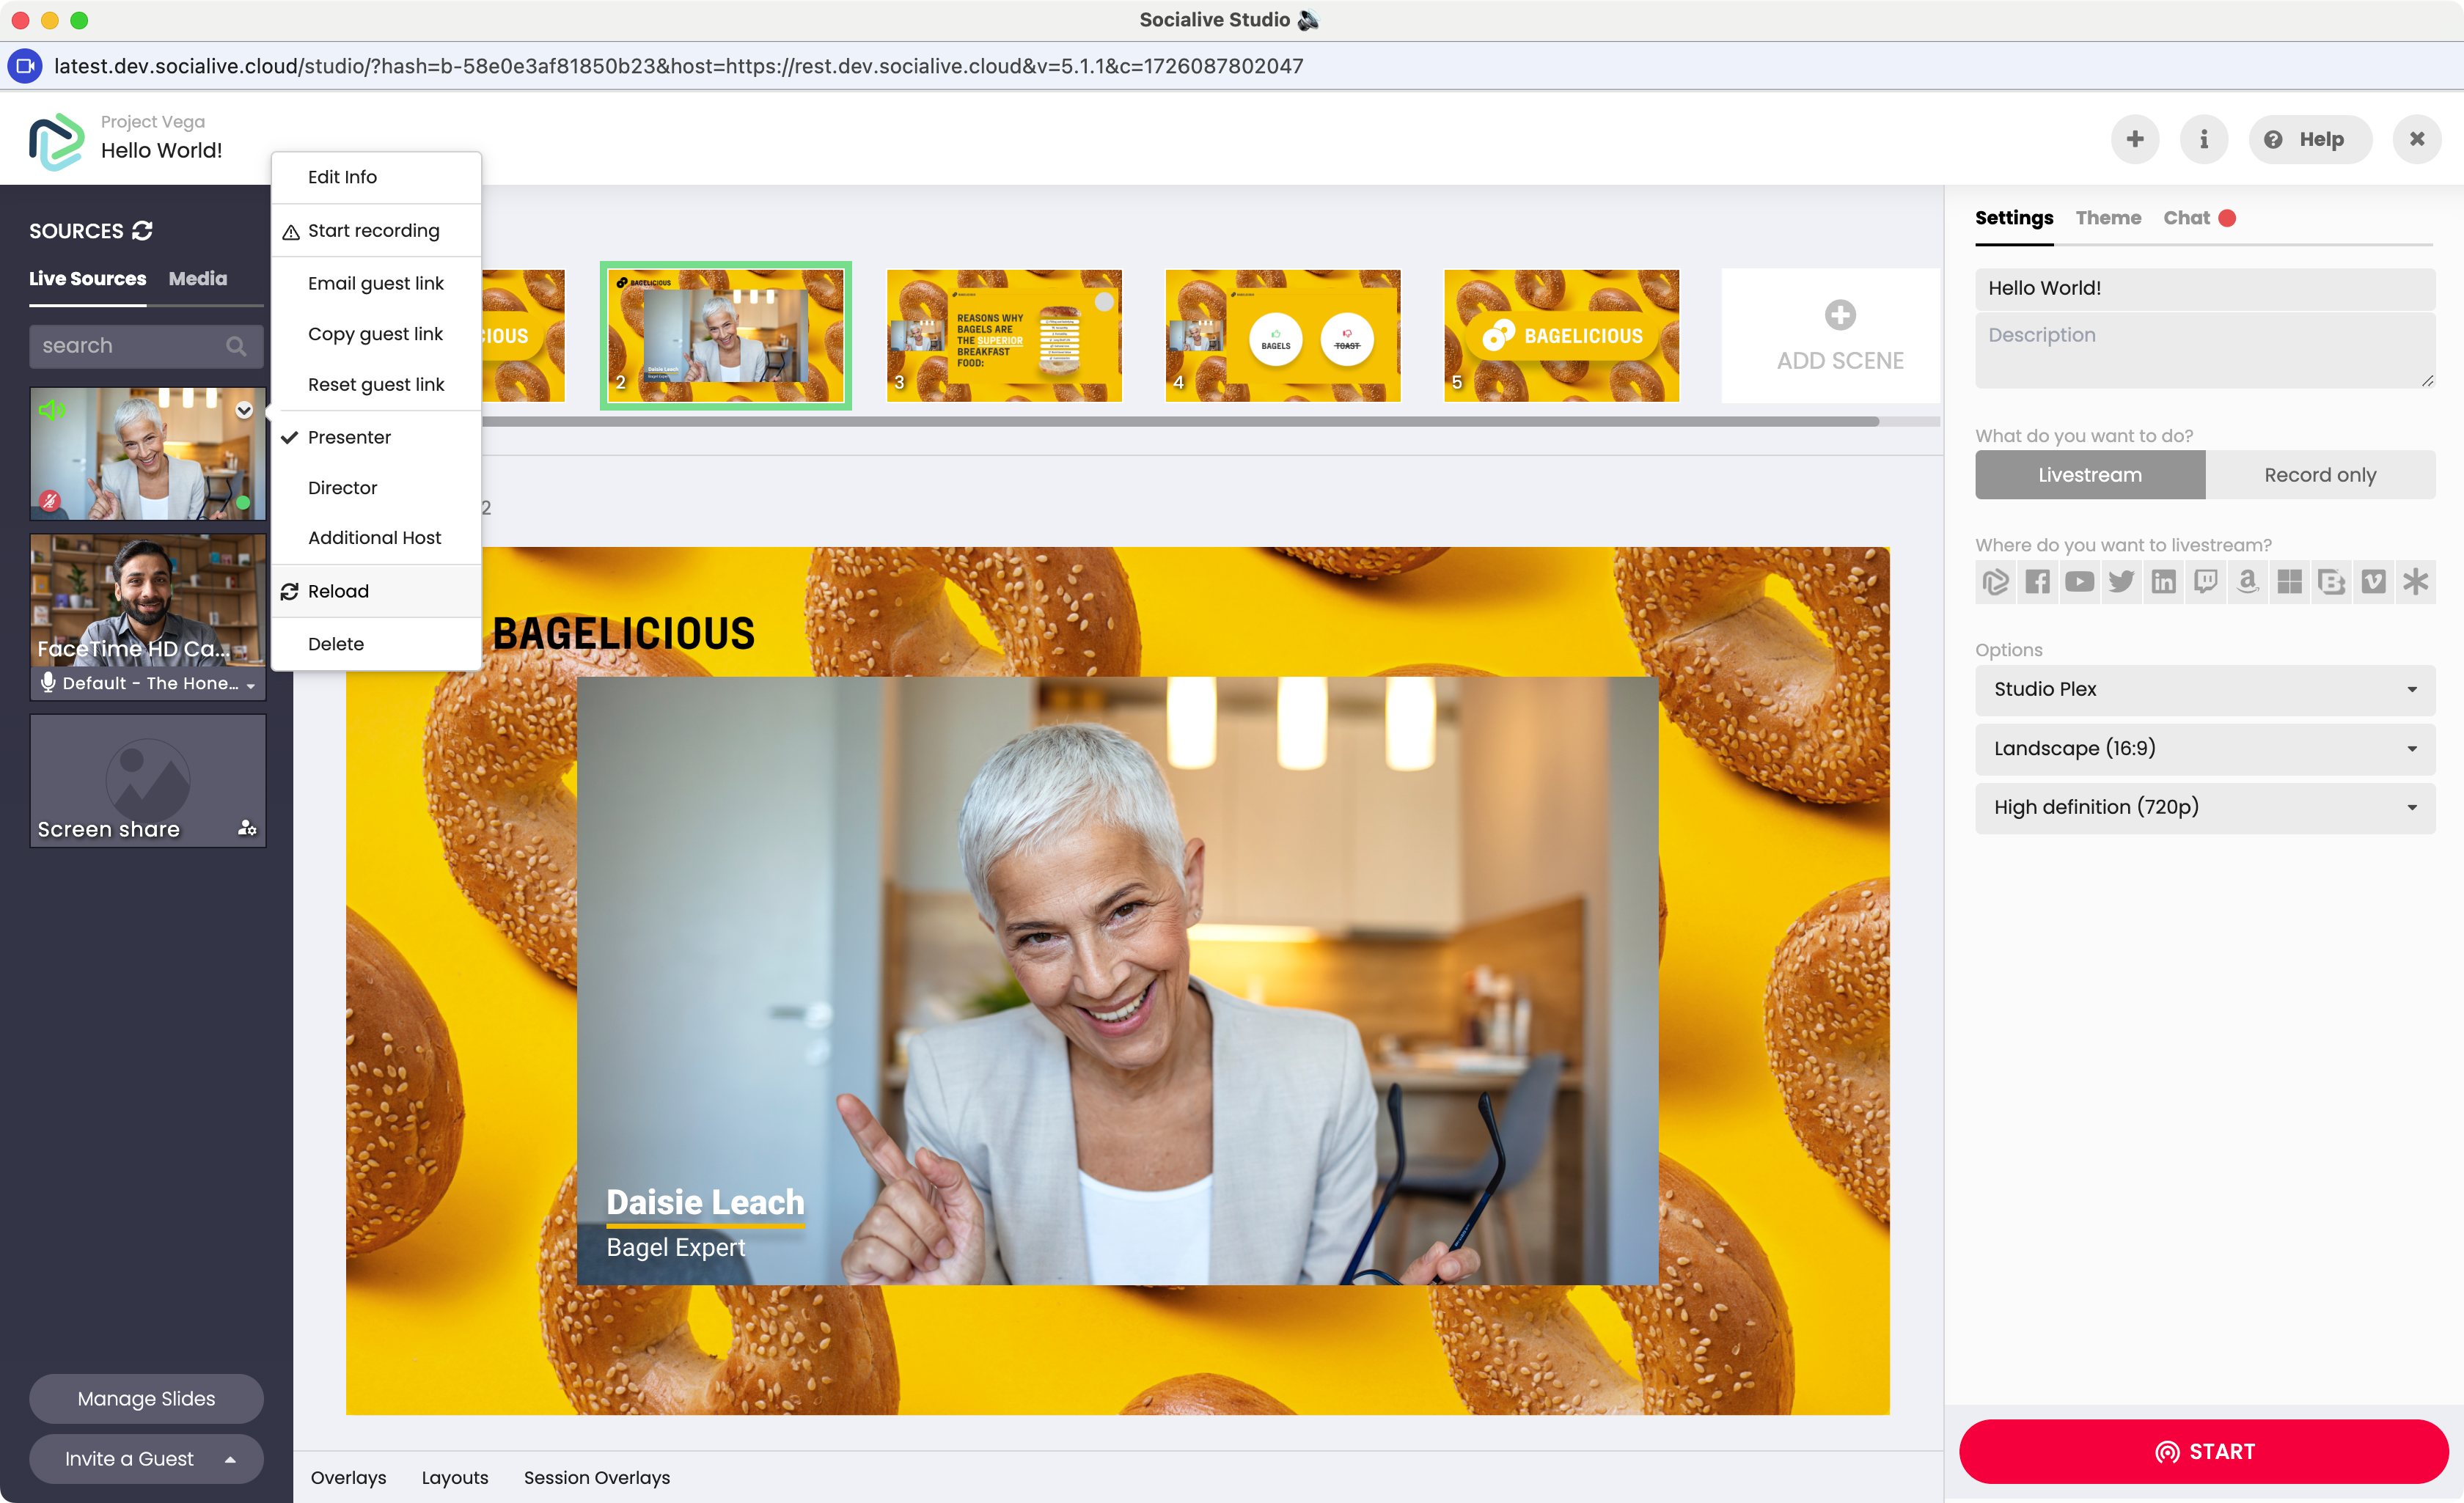This screenshot has width=2464, height=1503.
Task: Click the scene strip horizontal scrollbar
Action: [1180, 422]
